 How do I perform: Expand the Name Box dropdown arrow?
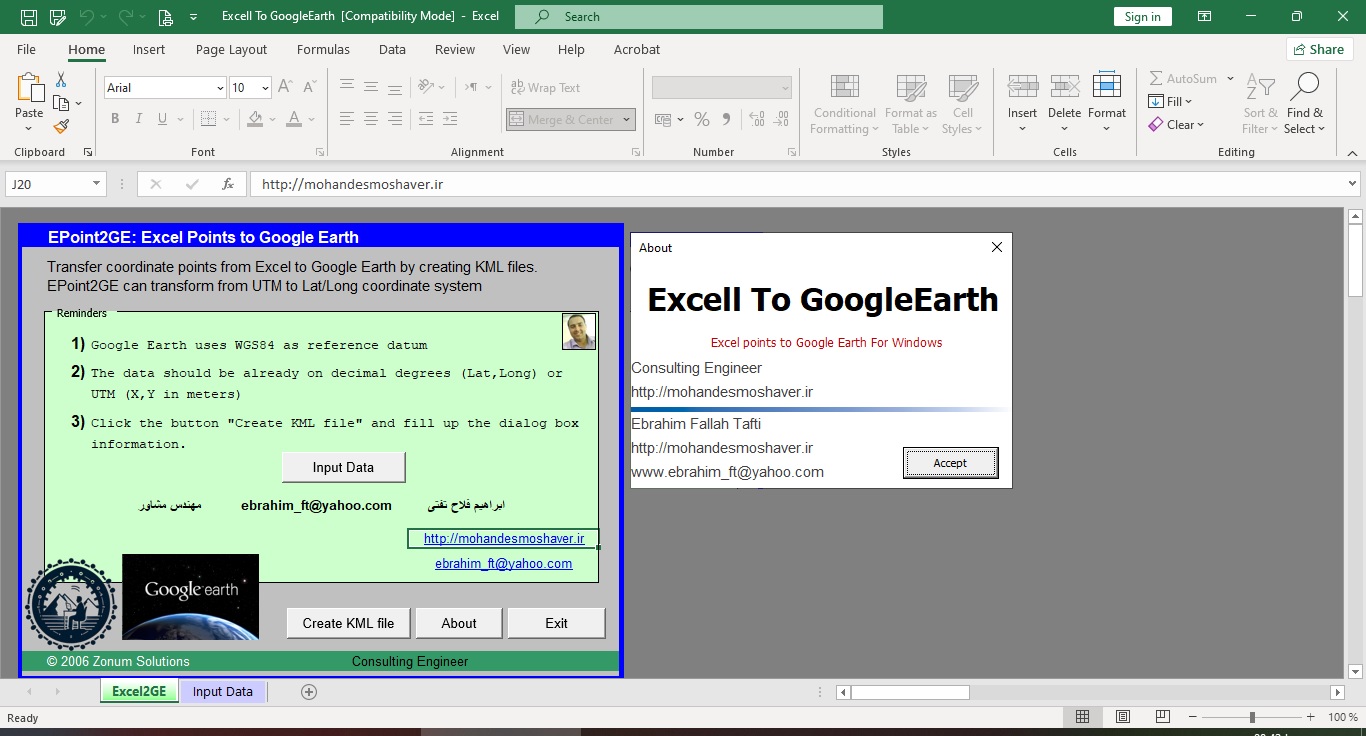[x=97, y=184]
